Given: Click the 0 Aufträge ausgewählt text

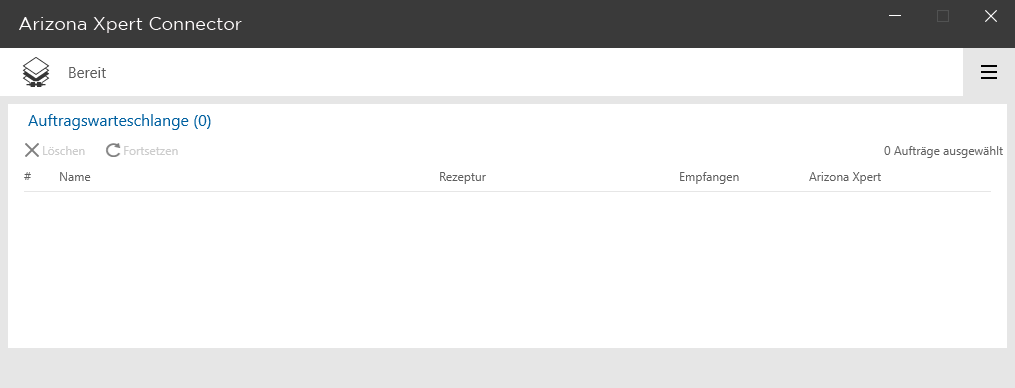Looking at the screenshot, I should [x=943, y=151].
